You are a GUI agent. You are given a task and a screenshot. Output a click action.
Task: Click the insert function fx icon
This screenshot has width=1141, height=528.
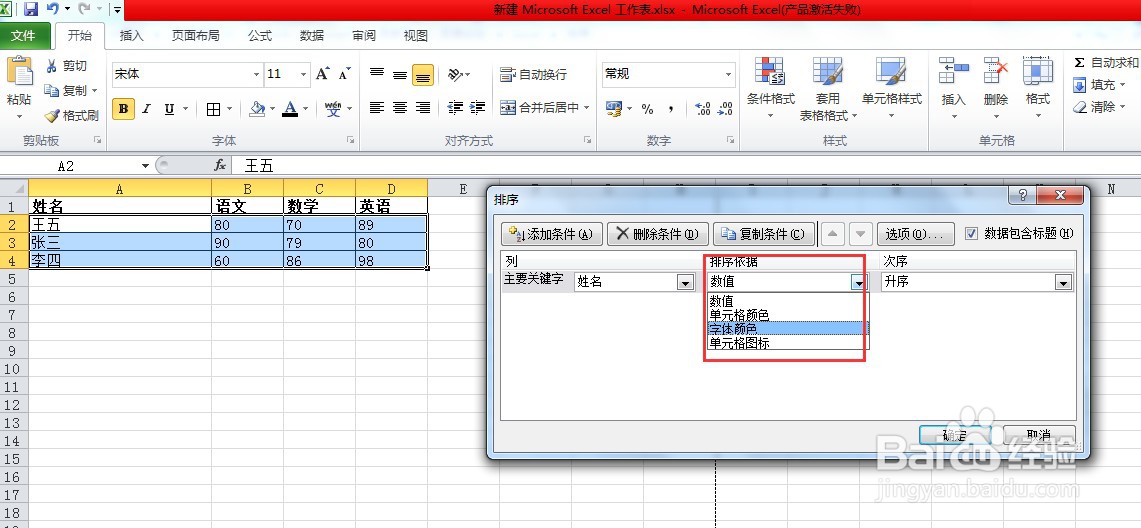(220, 166)
